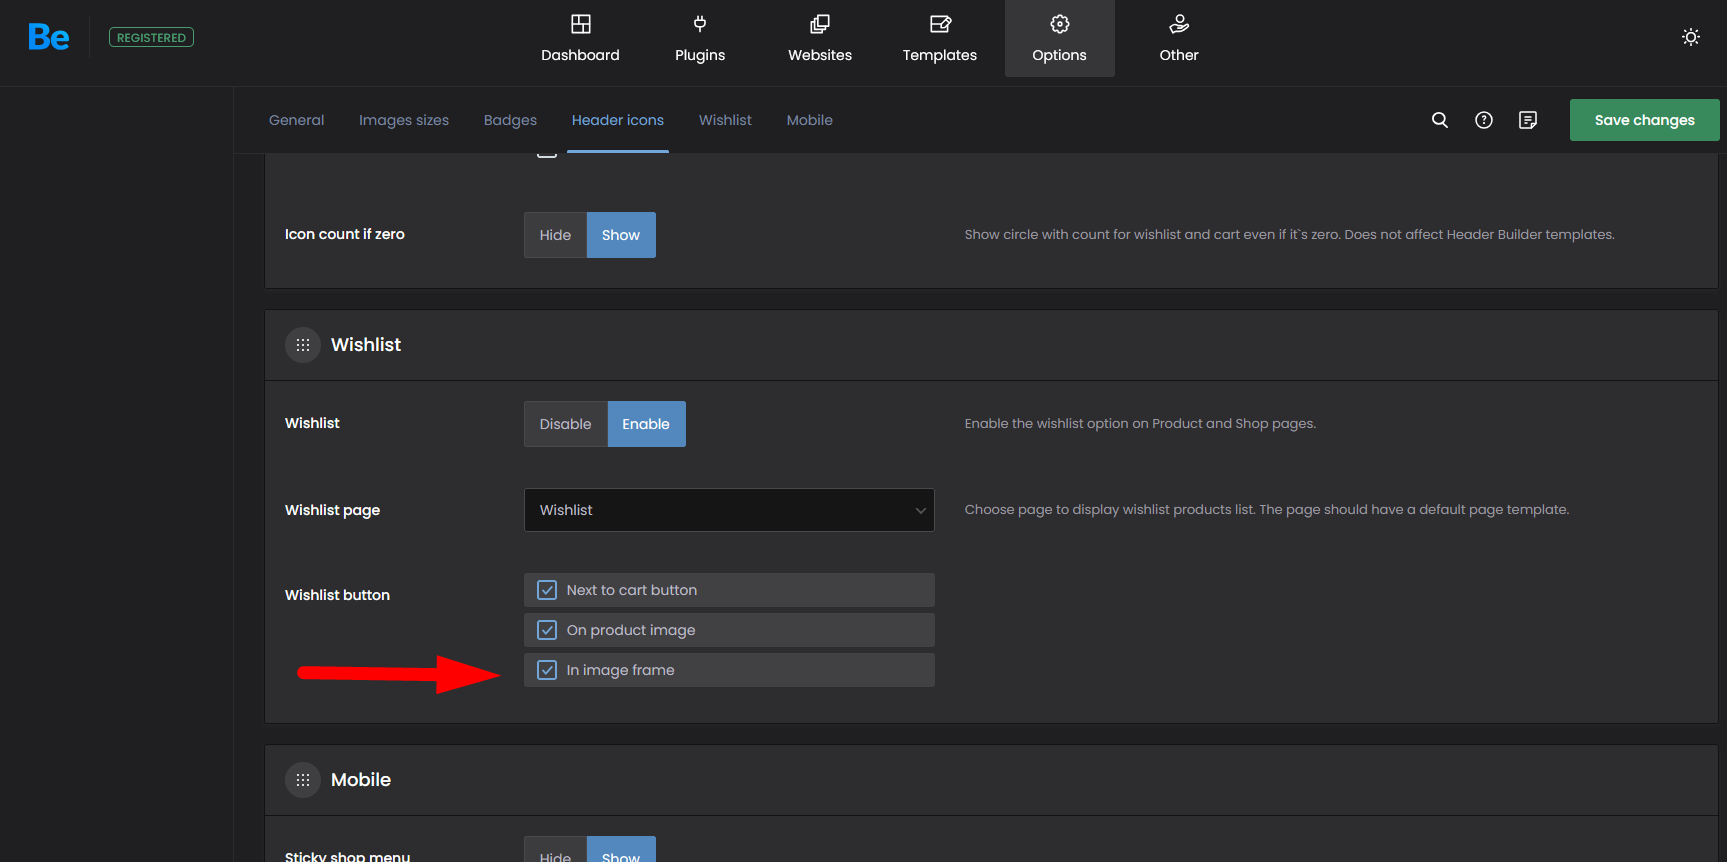
Task: Open the Templates section
Action: pos(939,39)
